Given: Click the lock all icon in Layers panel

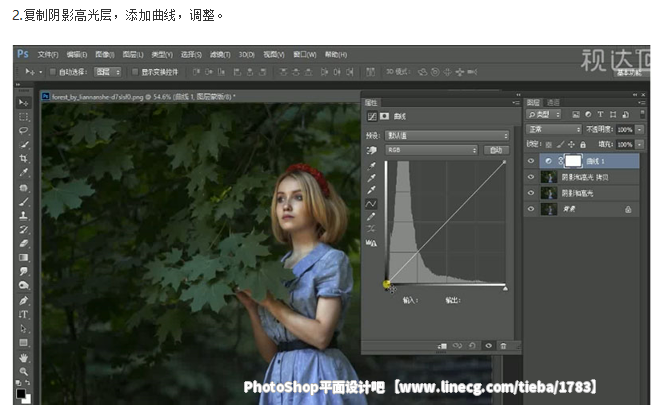Looking at the screenshot, I should coord(583,145).
